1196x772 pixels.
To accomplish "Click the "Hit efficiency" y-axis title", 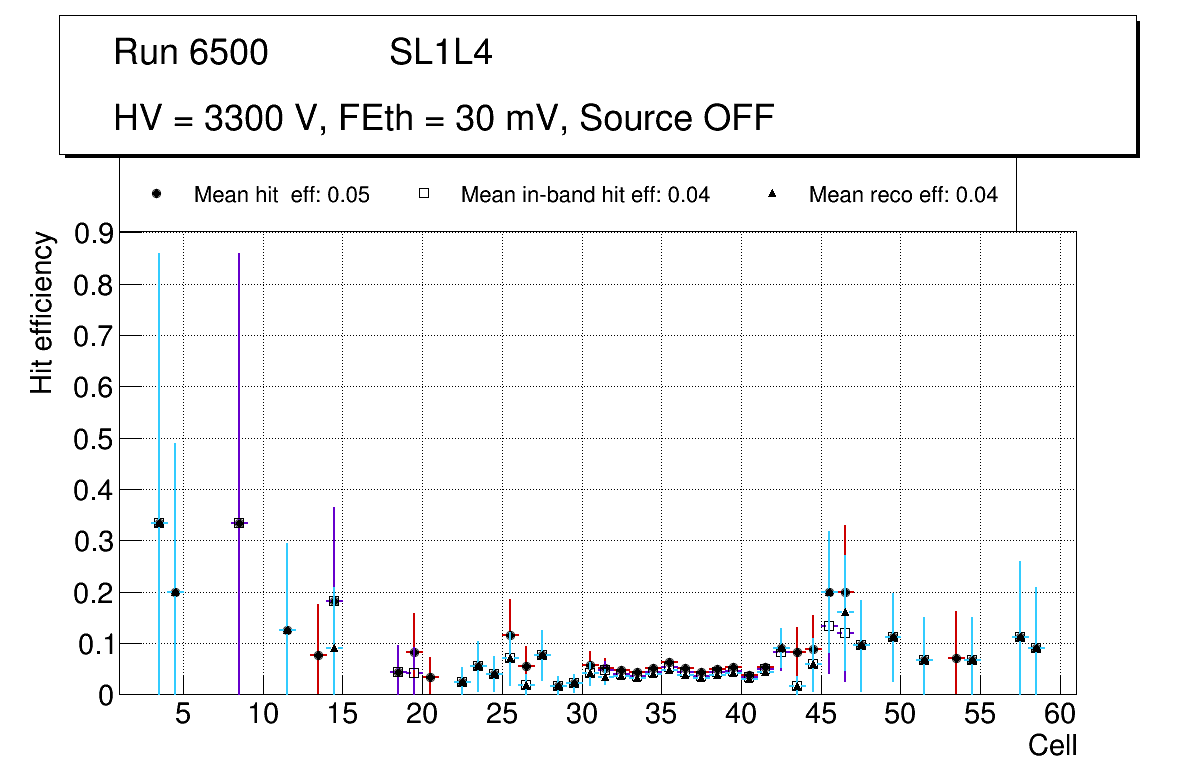I will (41, 312).
